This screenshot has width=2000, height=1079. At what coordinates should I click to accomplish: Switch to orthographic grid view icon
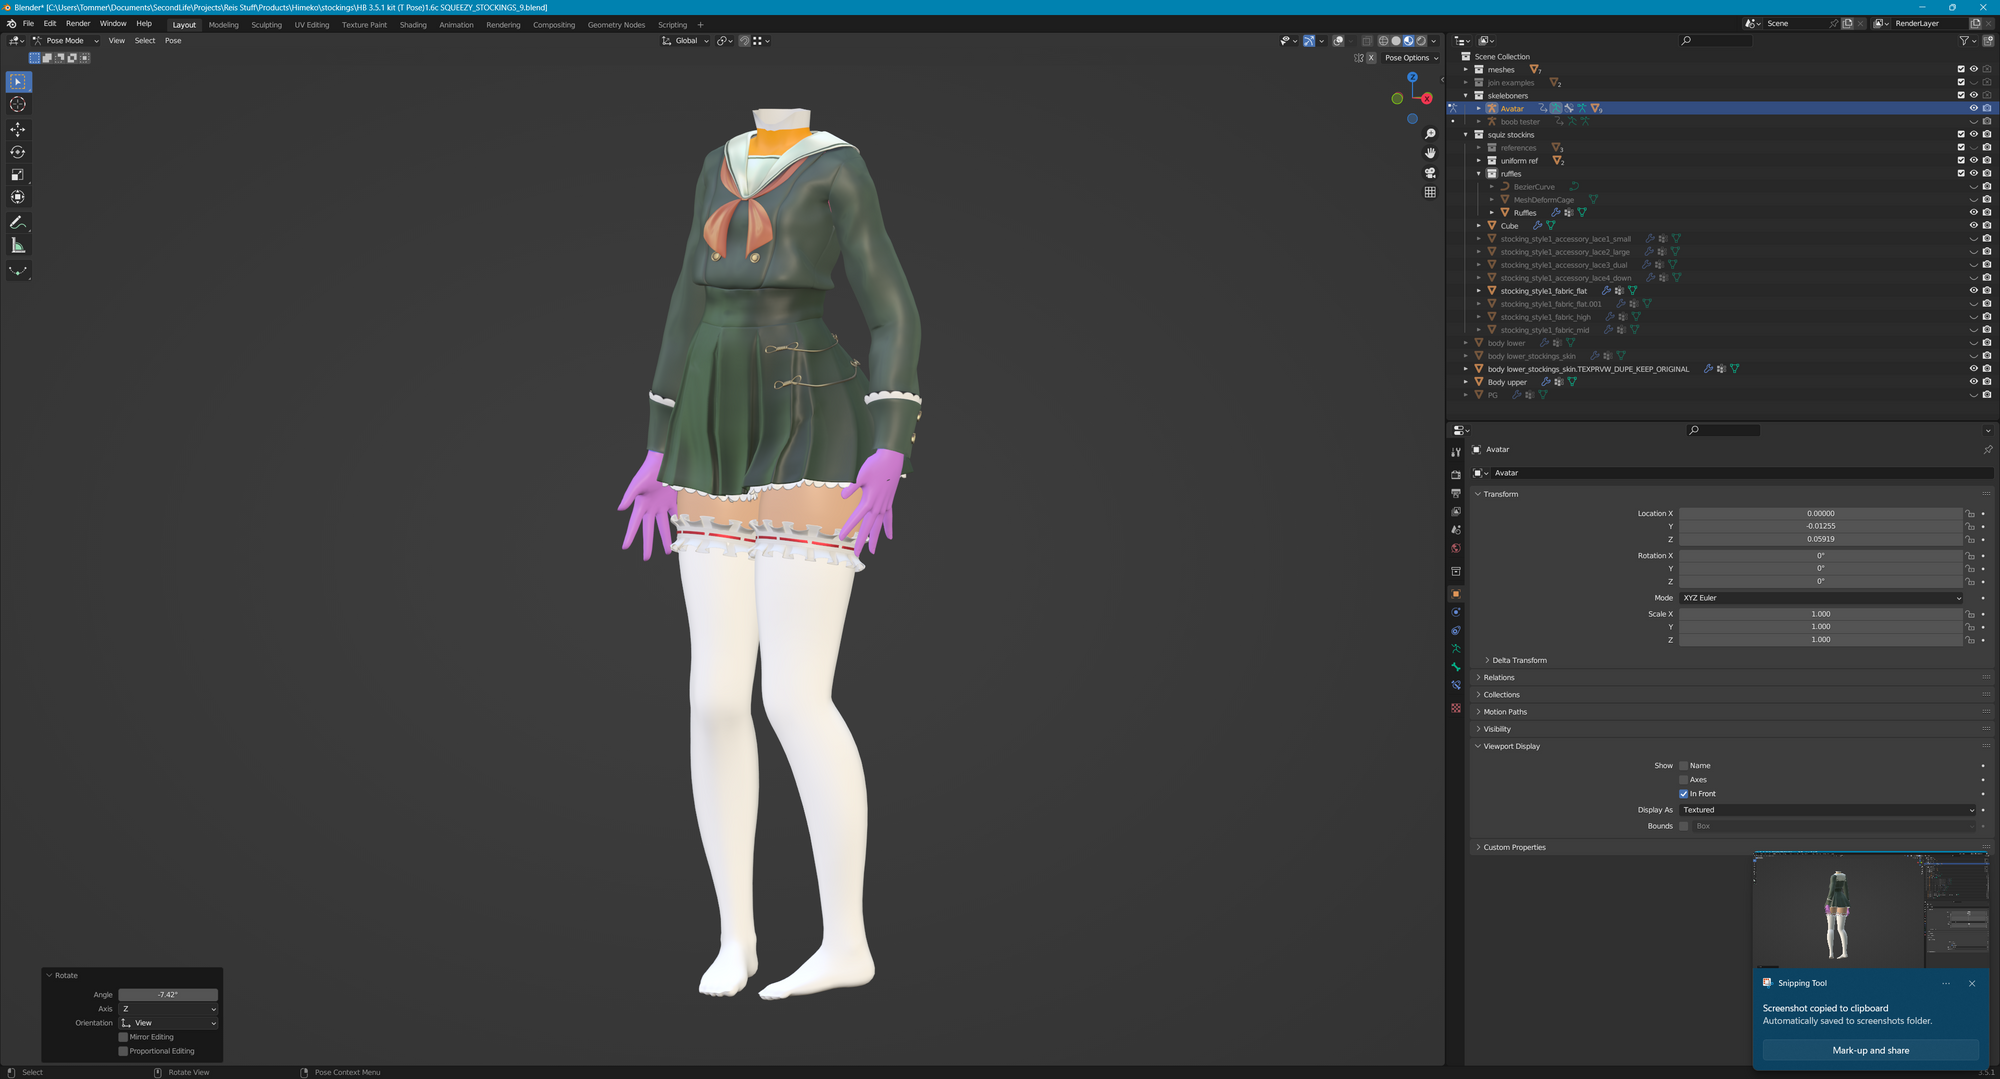coord(1430,192)
